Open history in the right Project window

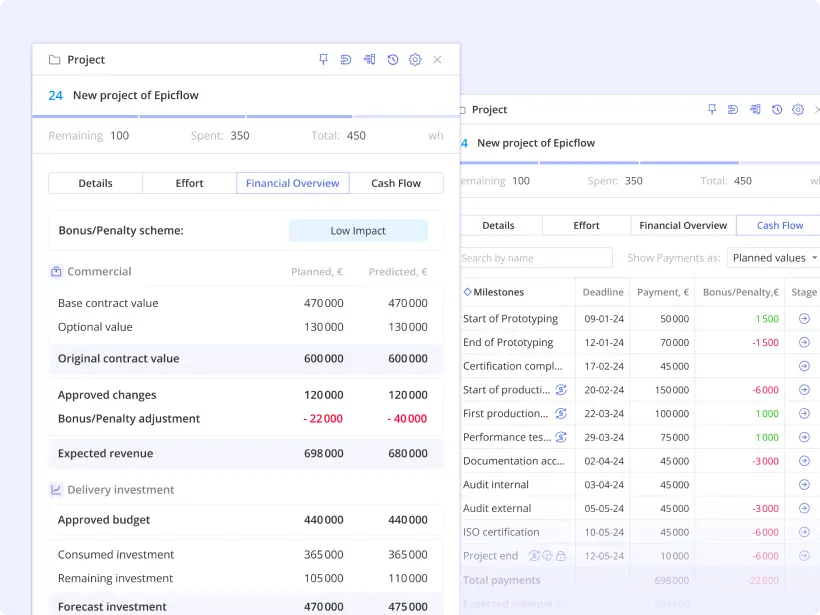(x=777, y=109)
